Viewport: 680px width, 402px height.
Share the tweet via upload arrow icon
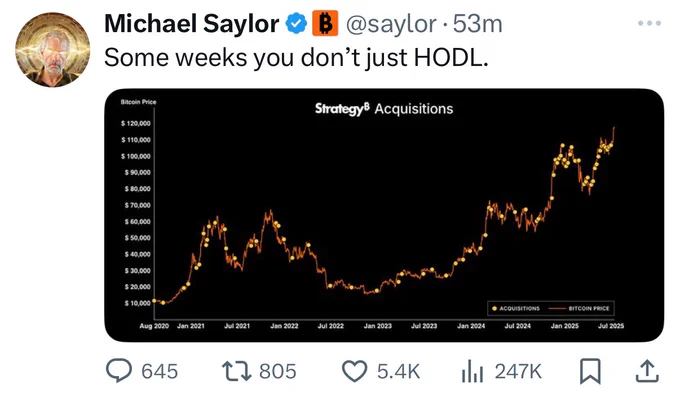pos(647,371)
